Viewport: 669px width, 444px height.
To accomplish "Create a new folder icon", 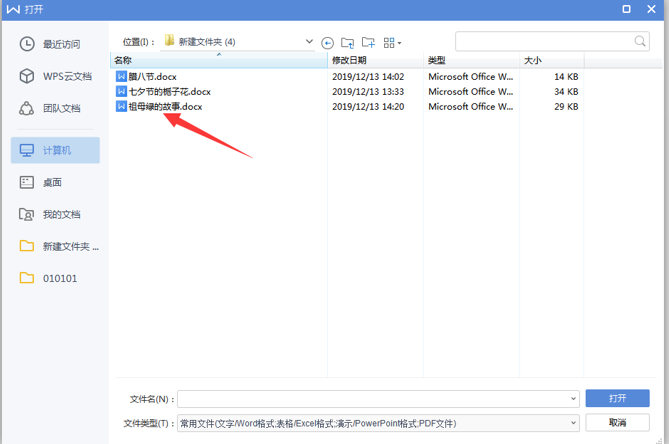I will (368, 42).
